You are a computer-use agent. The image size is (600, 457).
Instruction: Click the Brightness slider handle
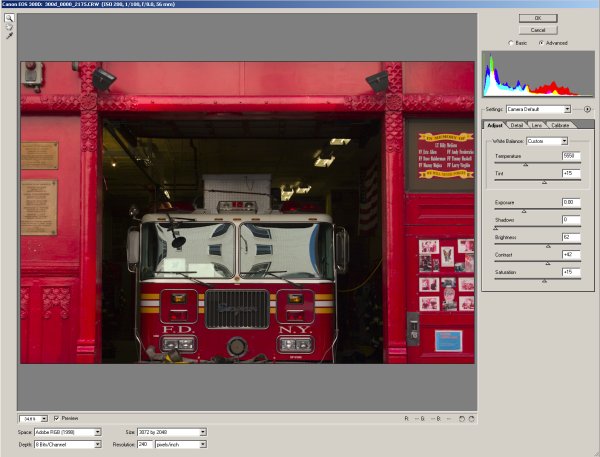[x=548, y=246]
